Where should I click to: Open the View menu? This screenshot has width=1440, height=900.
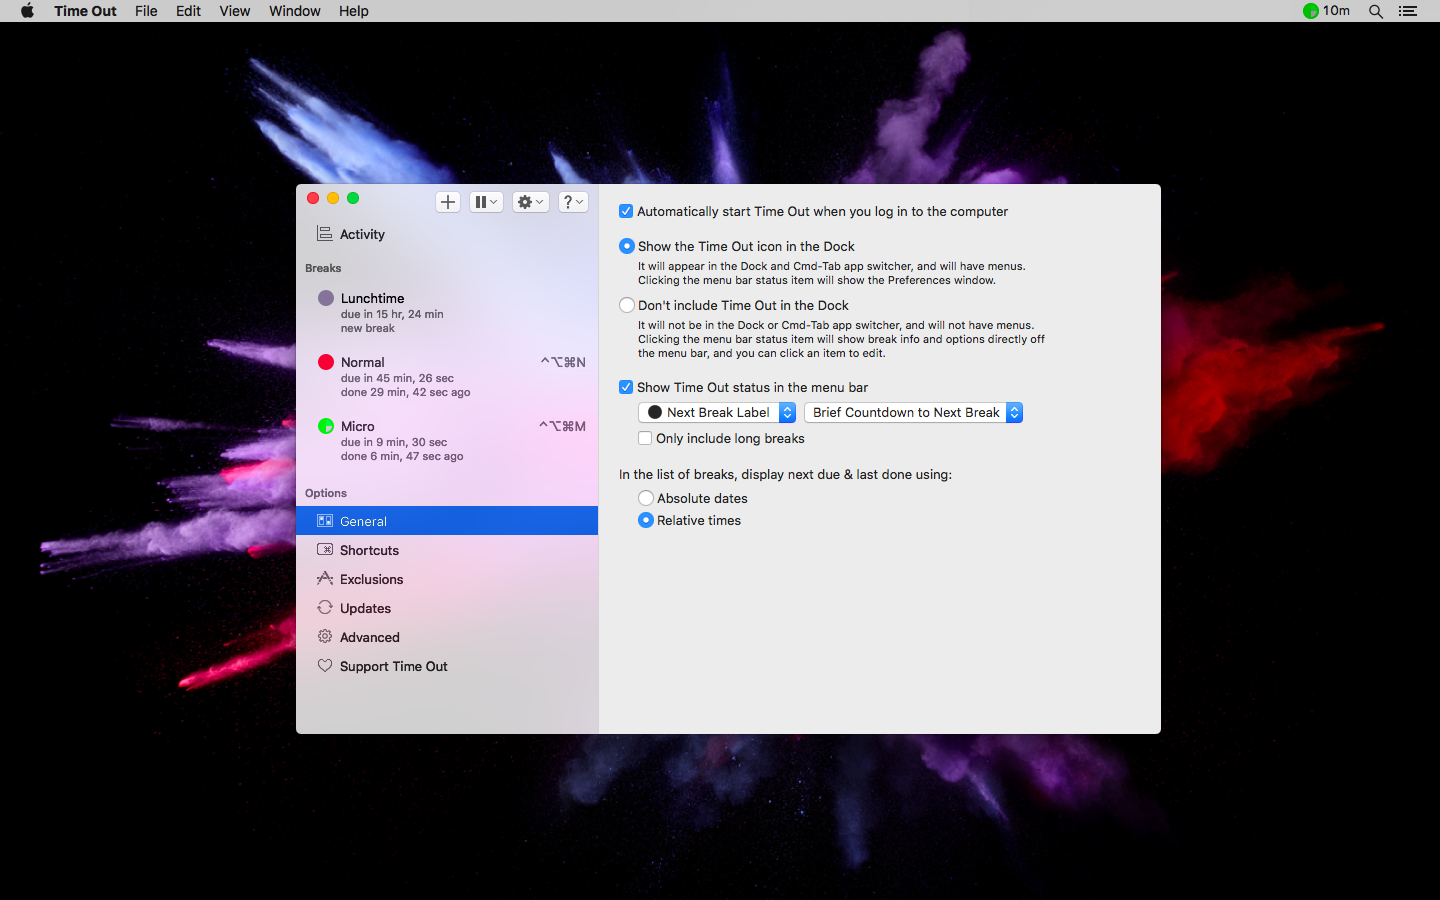[235, 11]
